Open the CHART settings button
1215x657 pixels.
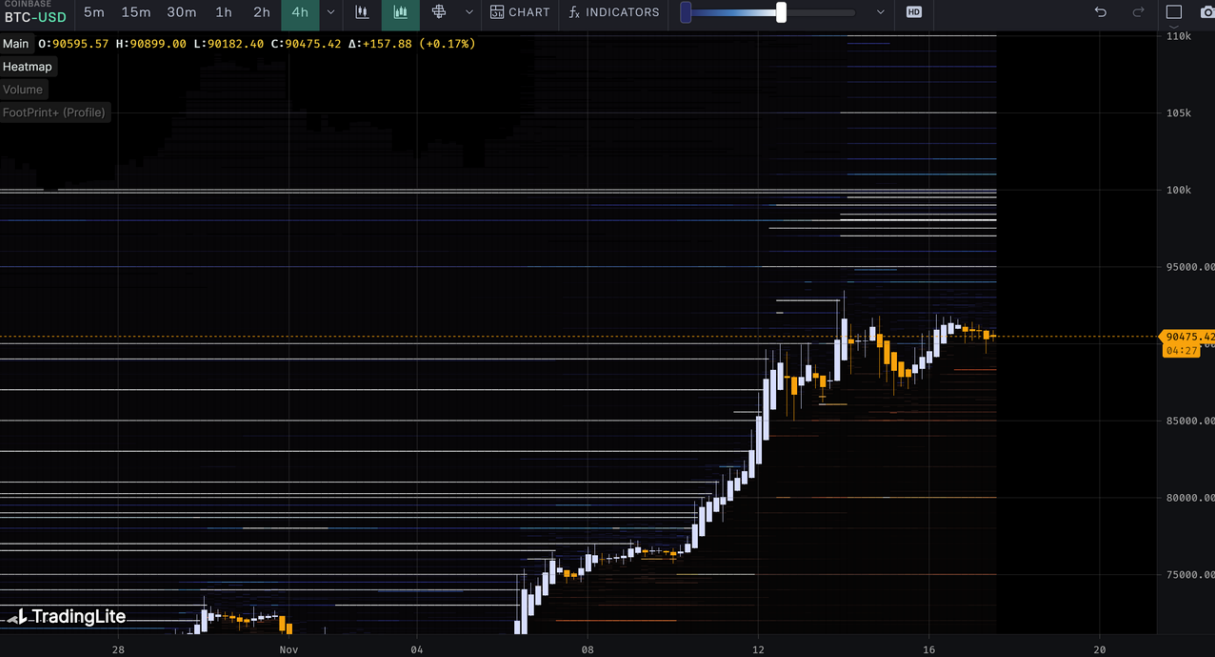tap(520, 13)
